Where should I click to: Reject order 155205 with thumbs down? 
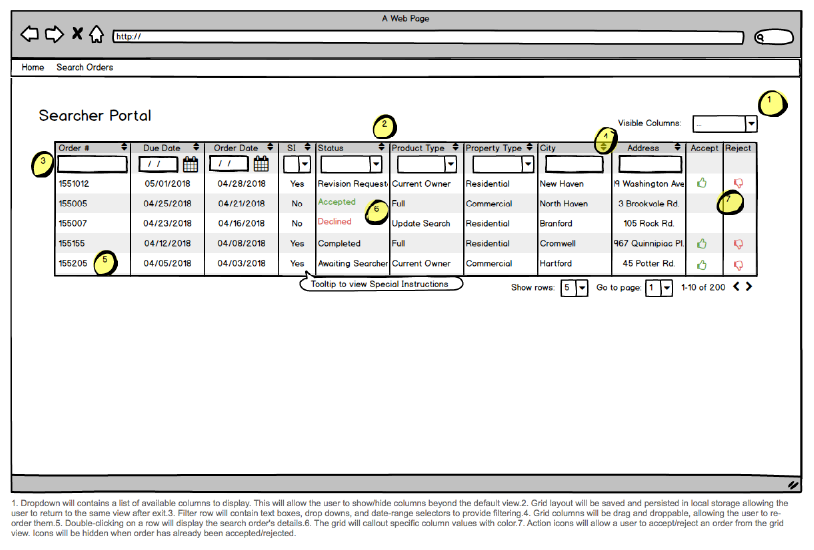coord(738,265)
